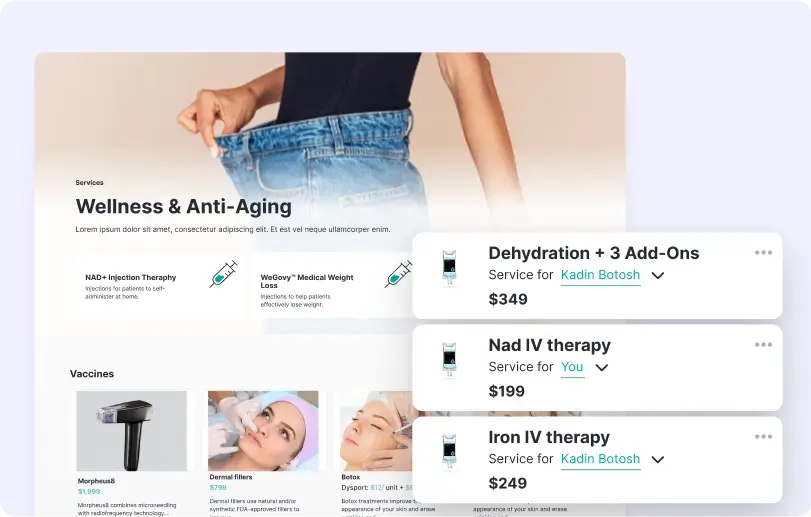Expand the recipient chevron on Iron IV therapy
Screen dimensions: 811x517
(657, 460)
